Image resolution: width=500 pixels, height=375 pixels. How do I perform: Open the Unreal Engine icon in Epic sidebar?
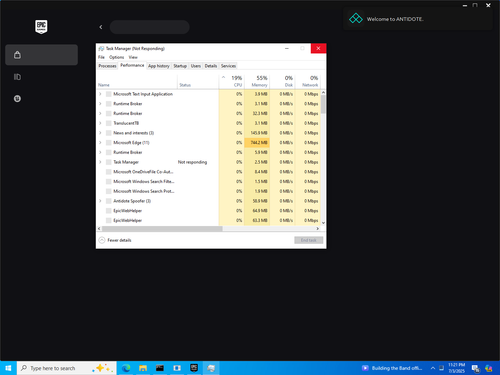pyautogui.click(x=17, y=99)
